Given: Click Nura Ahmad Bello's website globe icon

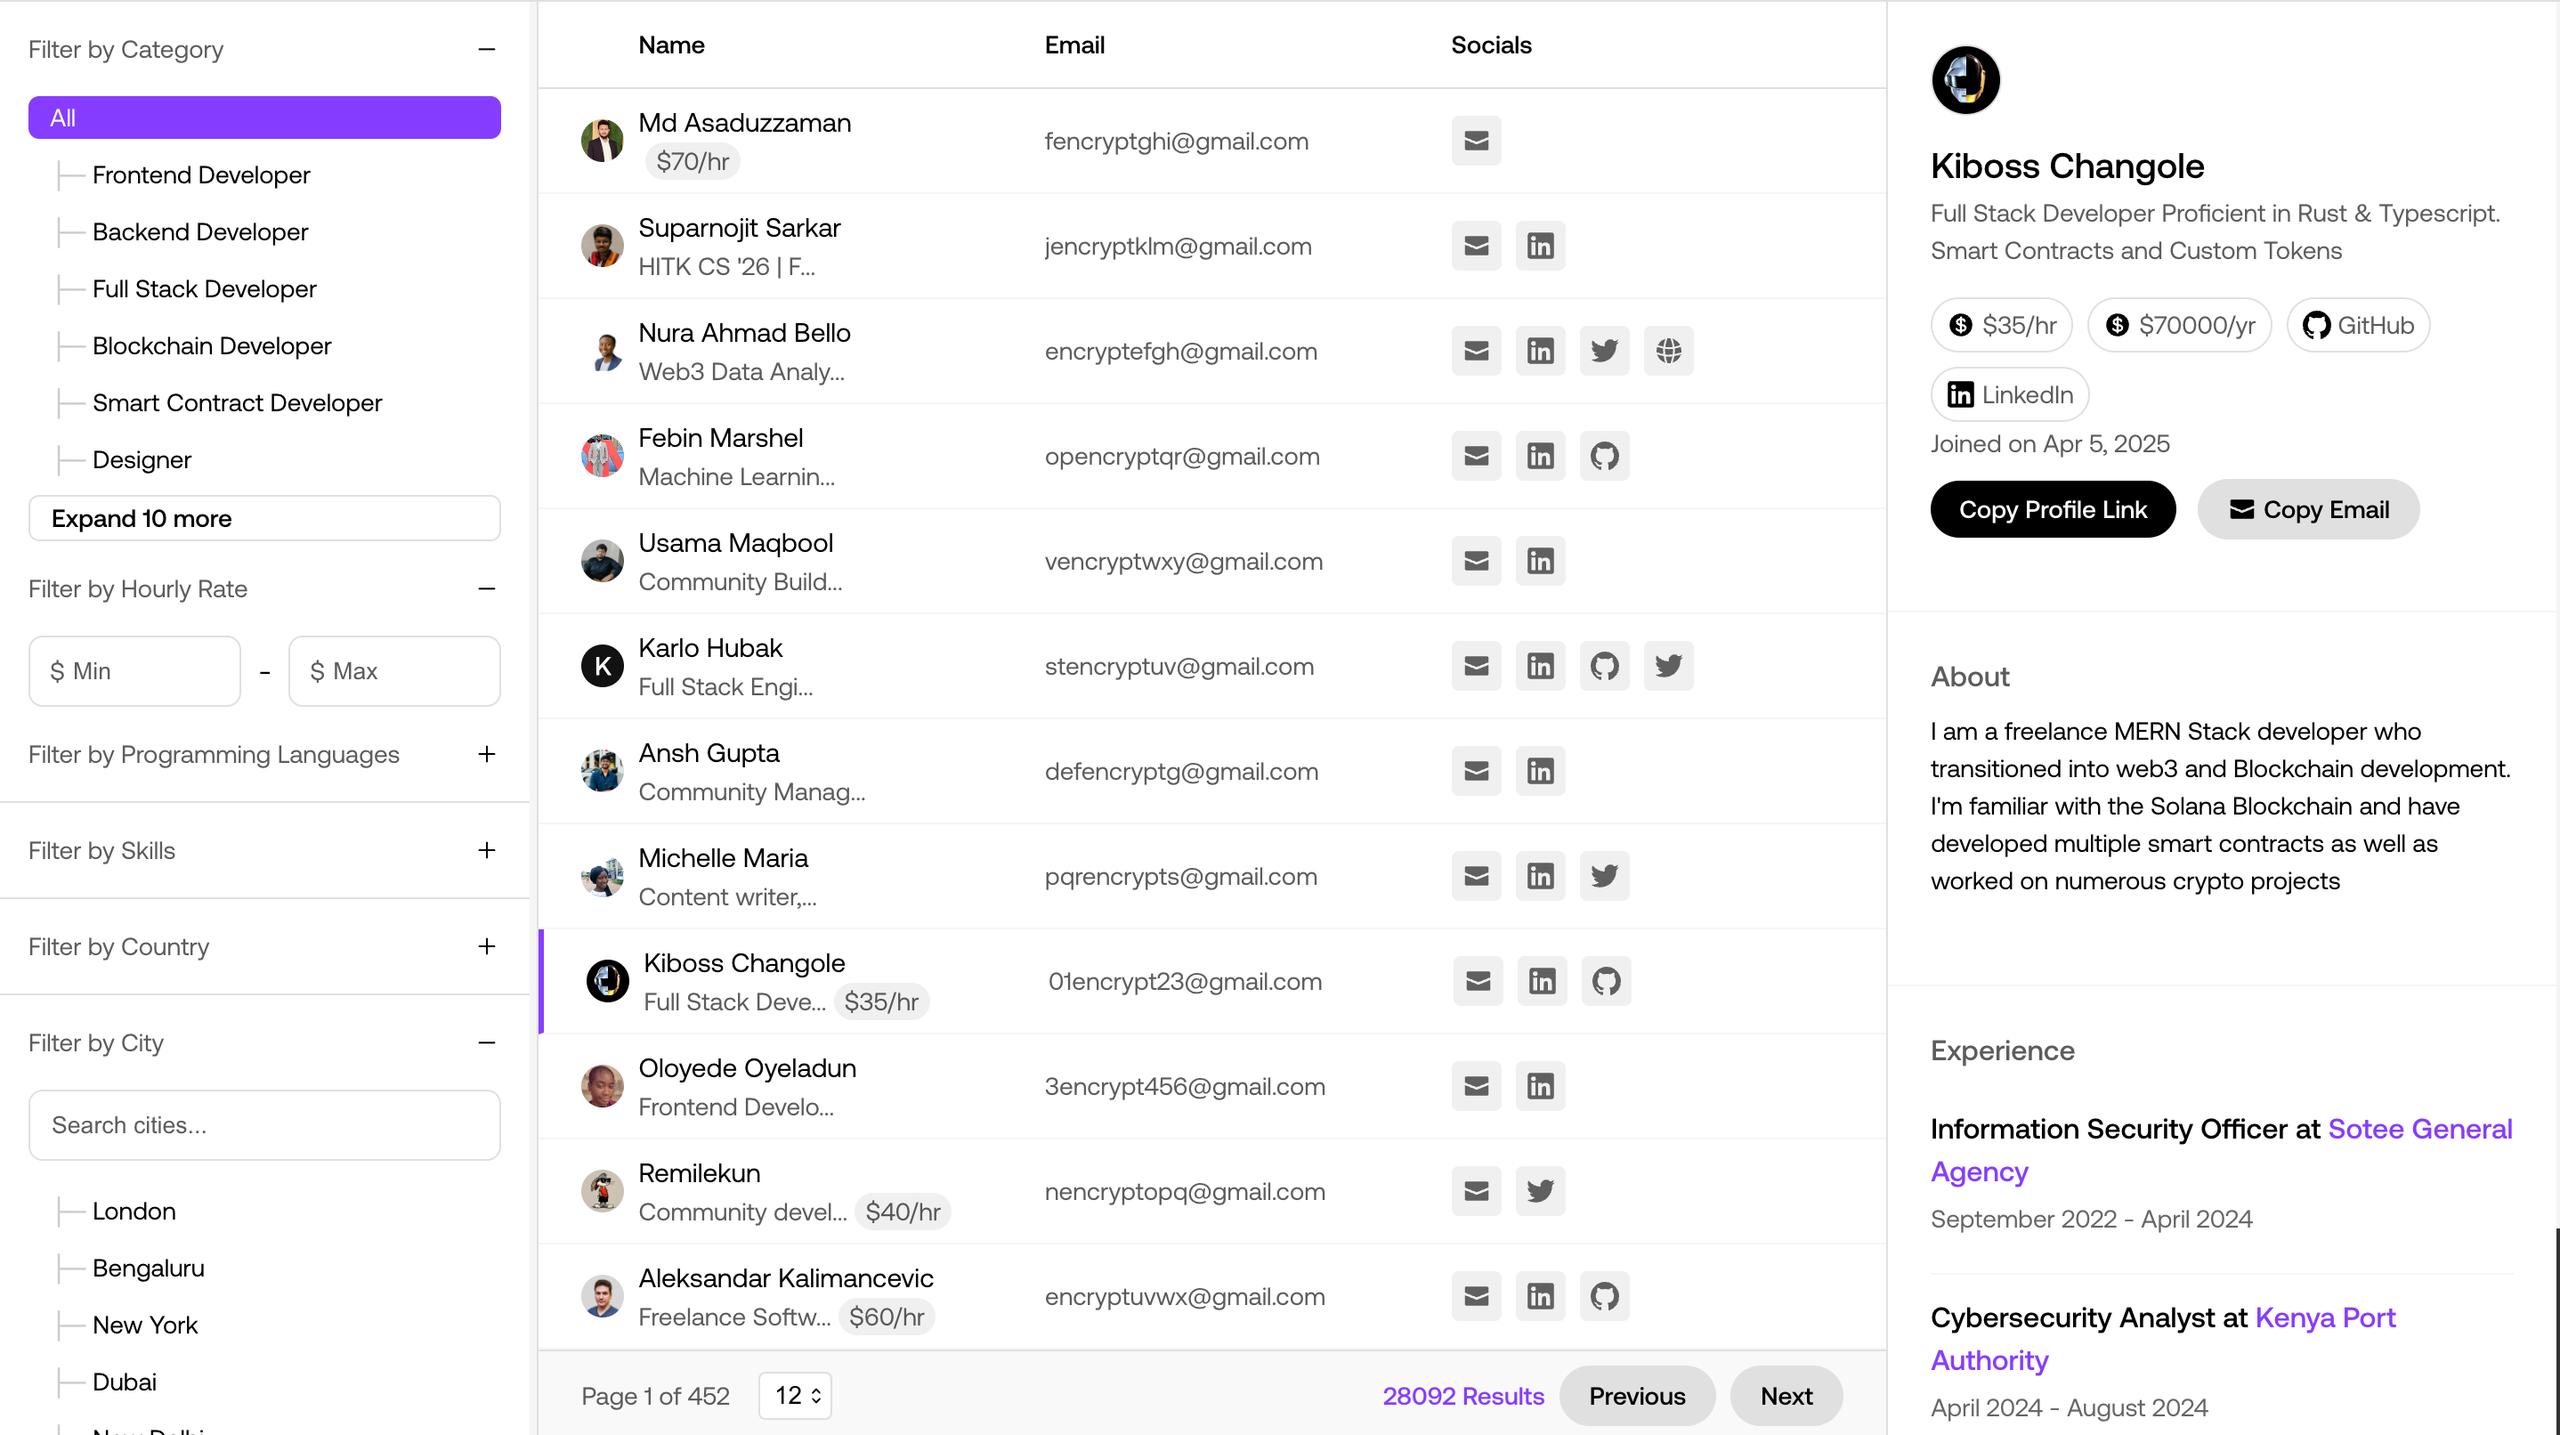Looking at the screenshot, I should (1668, 351).
